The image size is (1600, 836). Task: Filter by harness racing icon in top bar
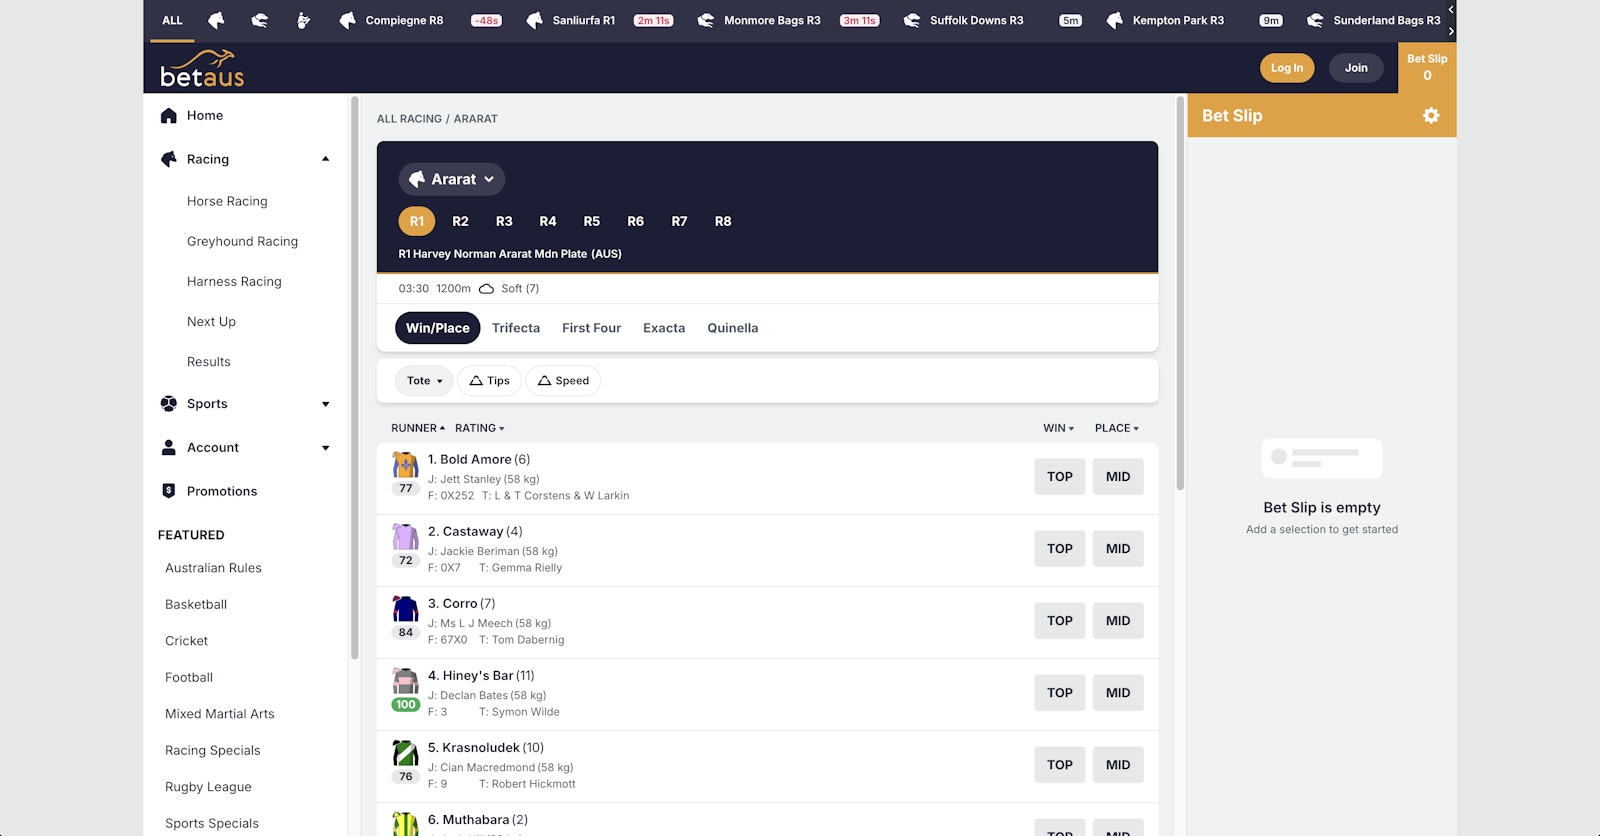point(303,20)
